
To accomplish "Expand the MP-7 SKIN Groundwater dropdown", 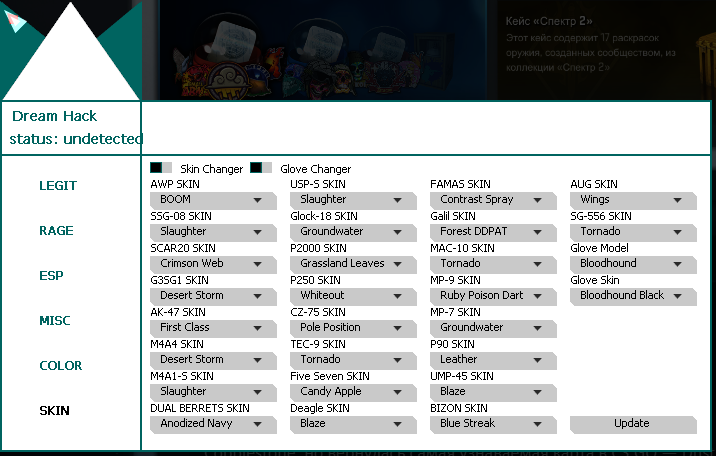I will coord(493,329).
